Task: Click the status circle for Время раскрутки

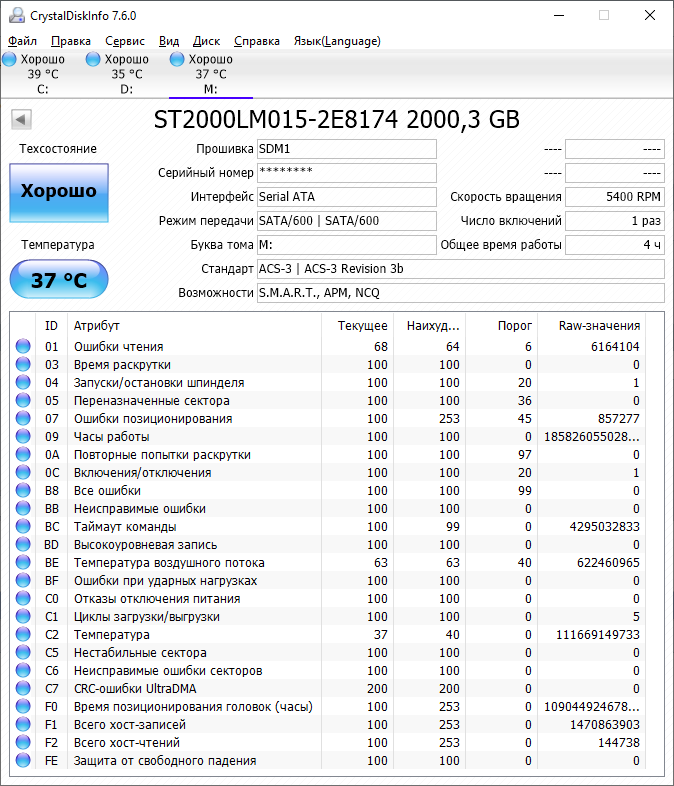Action: coord(23,364)
